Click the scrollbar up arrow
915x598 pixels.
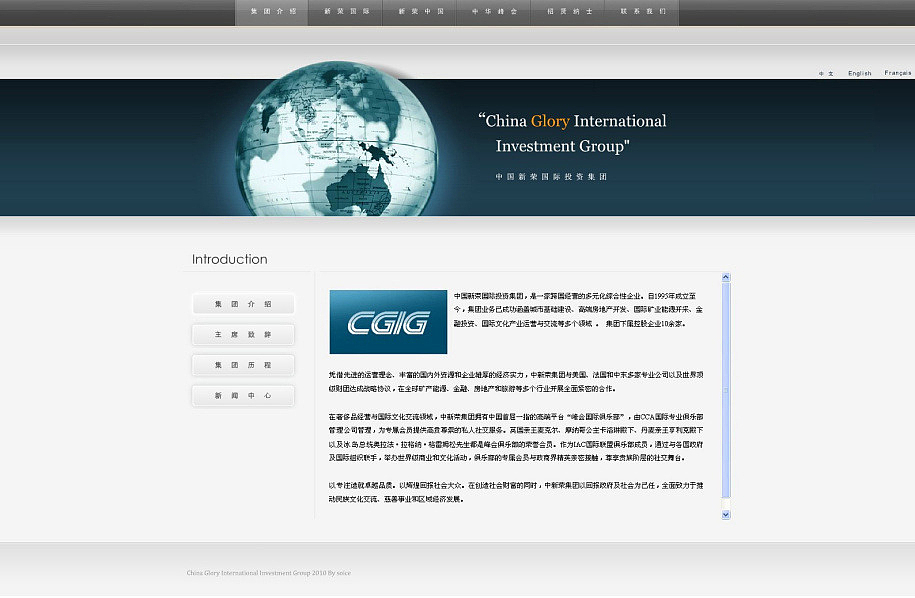(726, 278)
